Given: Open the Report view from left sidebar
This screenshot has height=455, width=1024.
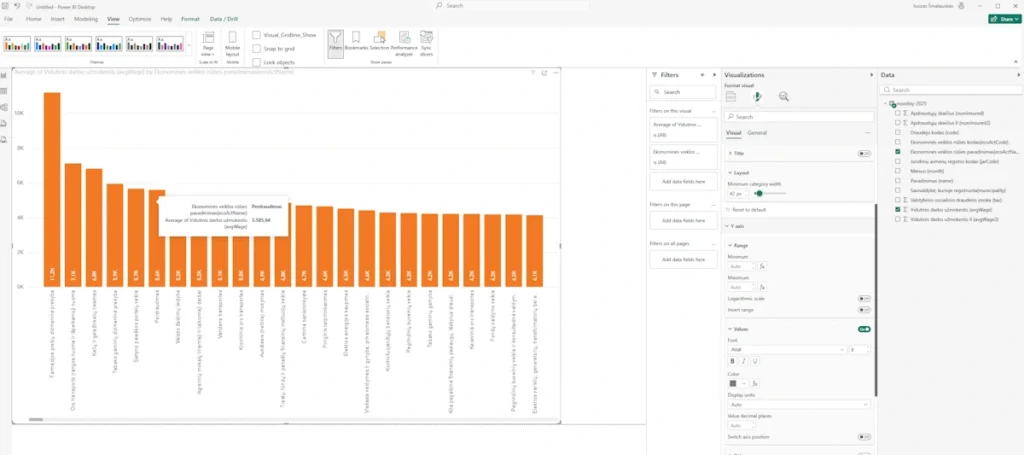Looking at the screenshot, I should click(x=4, y=76).
